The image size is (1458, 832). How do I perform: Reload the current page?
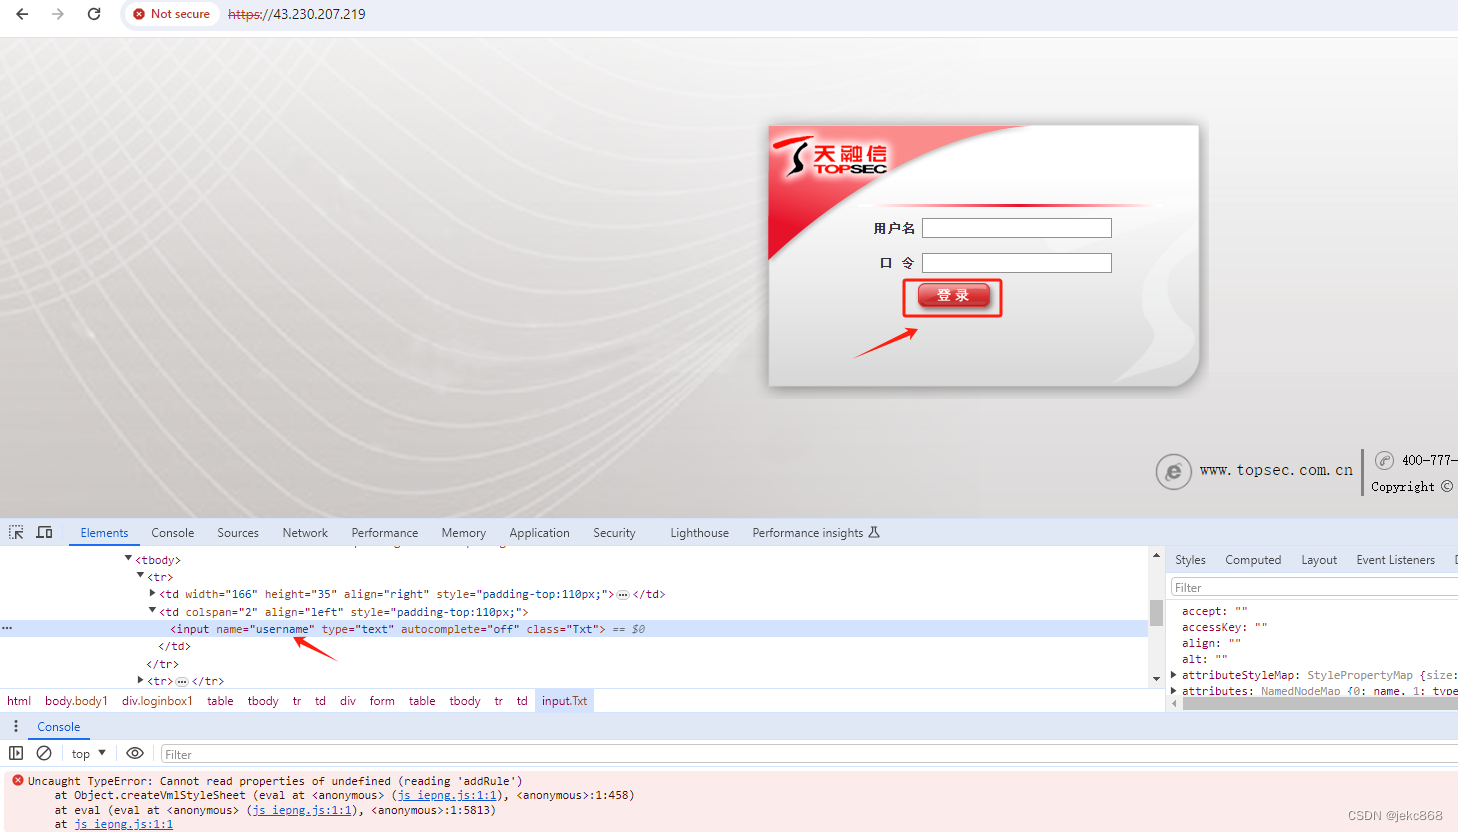point(94,14)
